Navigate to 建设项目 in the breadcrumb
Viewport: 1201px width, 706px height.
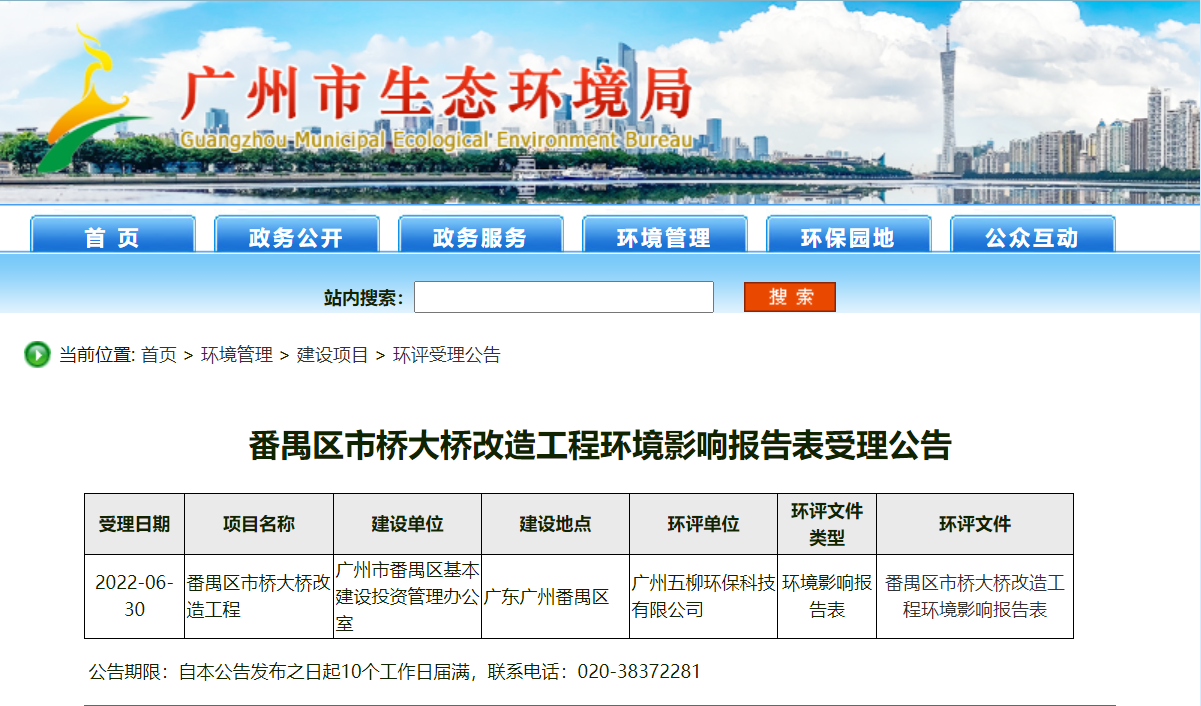332,355
